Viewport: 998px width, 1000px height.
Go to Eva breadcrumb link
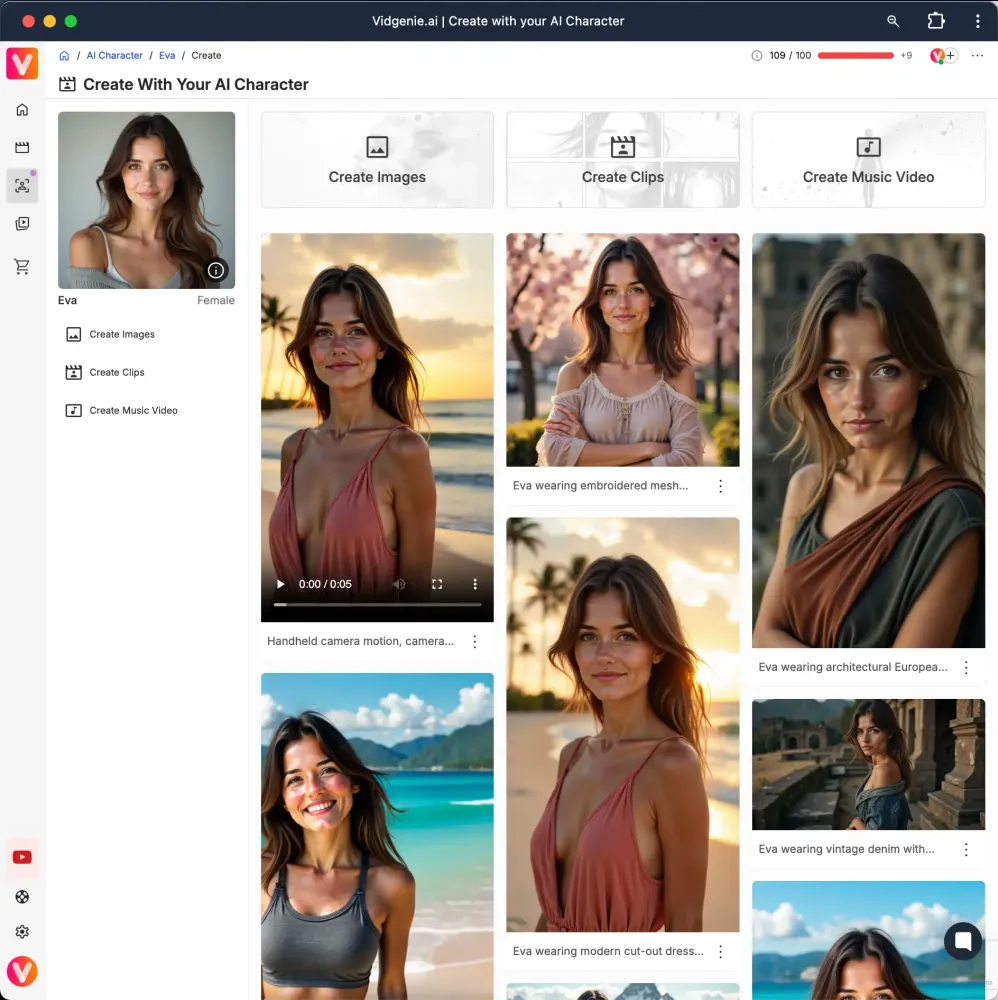click(167, 56)
